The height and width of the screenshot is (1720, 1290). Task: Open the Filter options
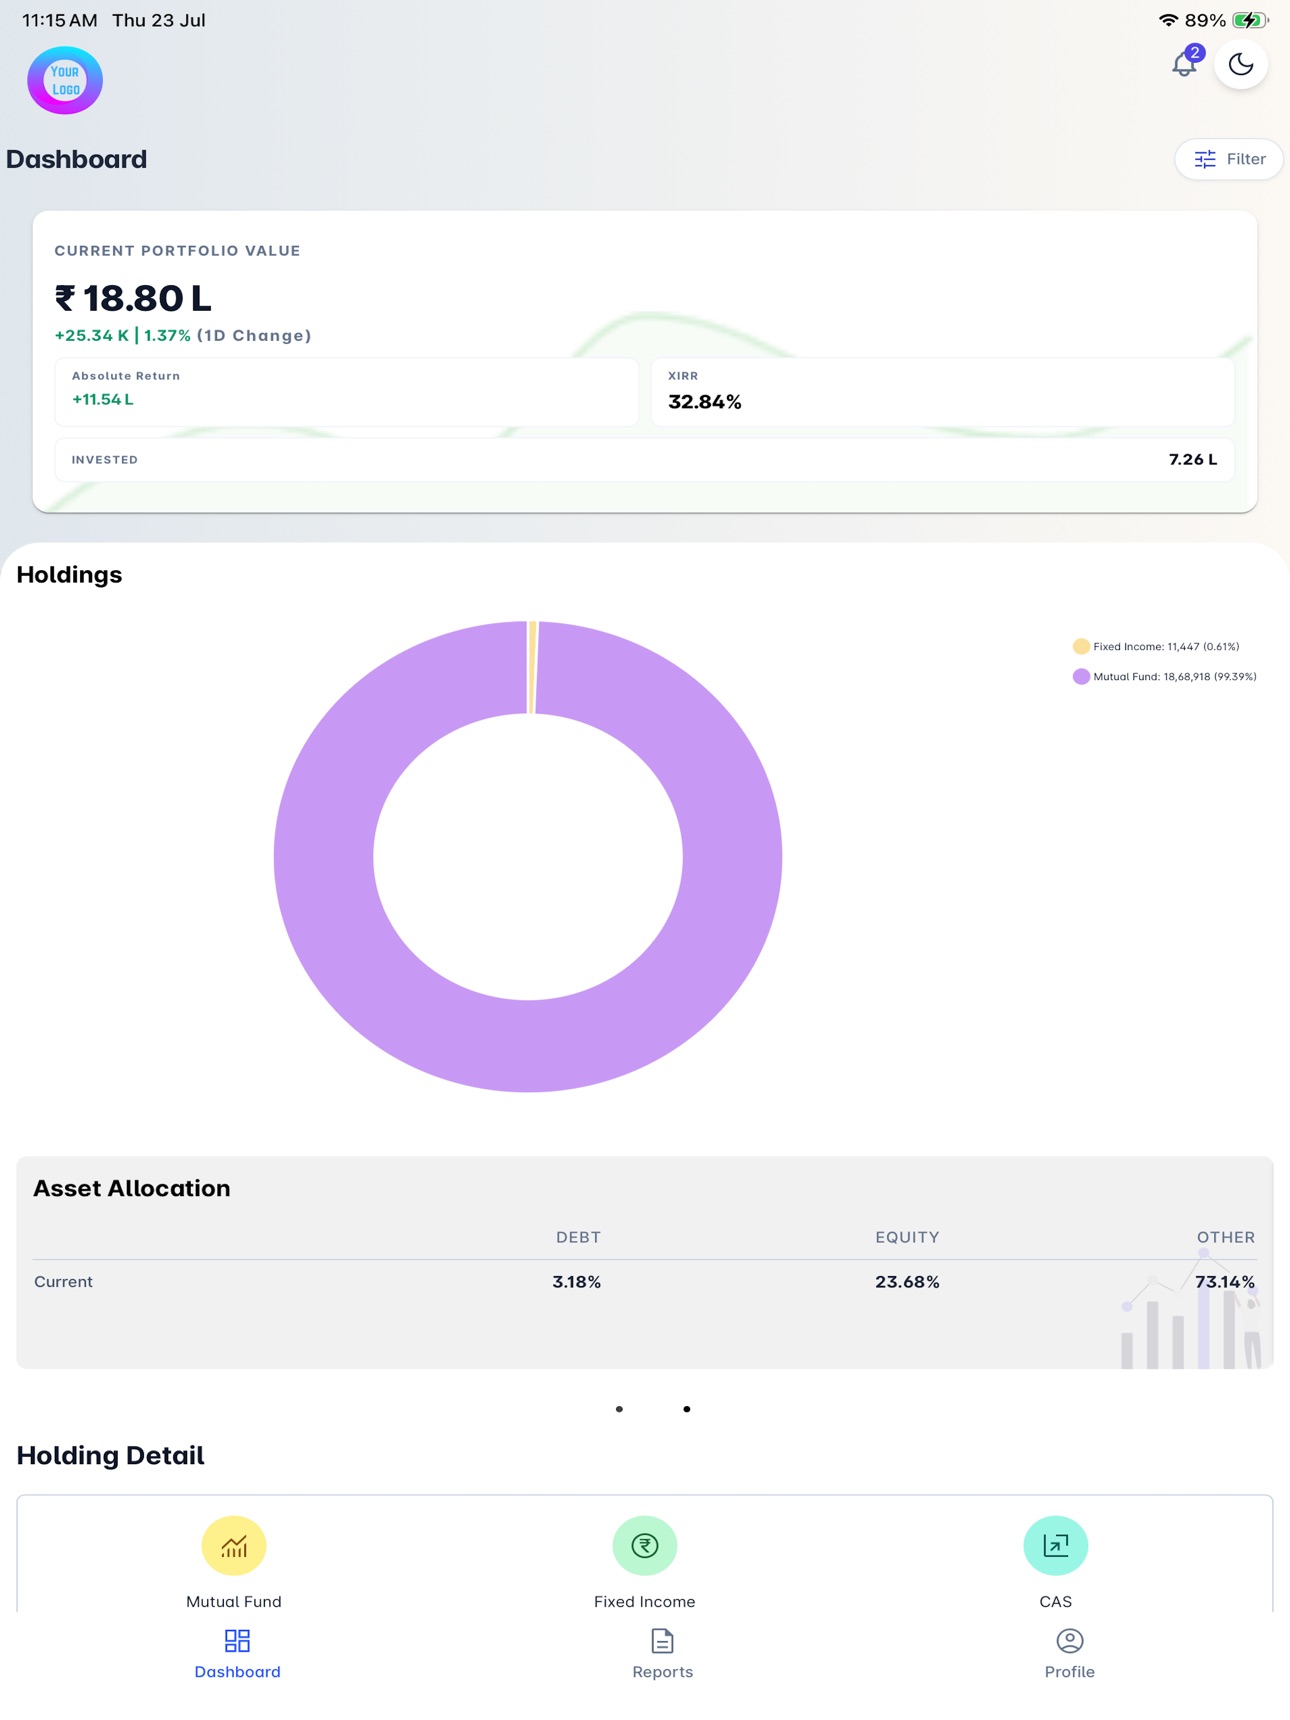click(x=1229, y=159)
